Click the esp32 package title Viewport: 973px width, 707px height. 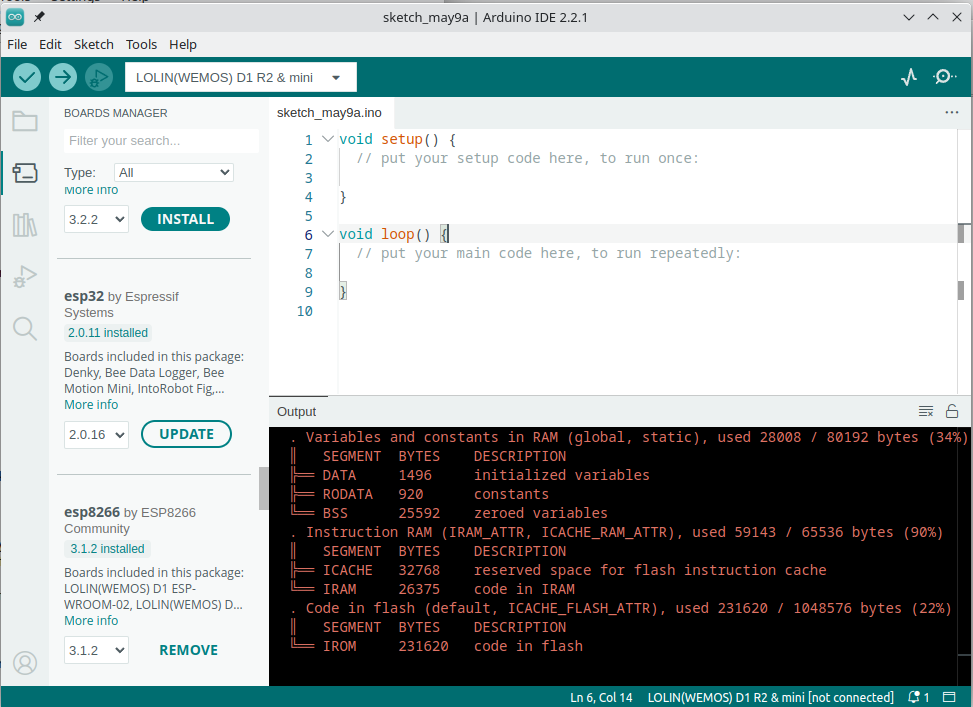pyautogui.click(x=84, y=296)
